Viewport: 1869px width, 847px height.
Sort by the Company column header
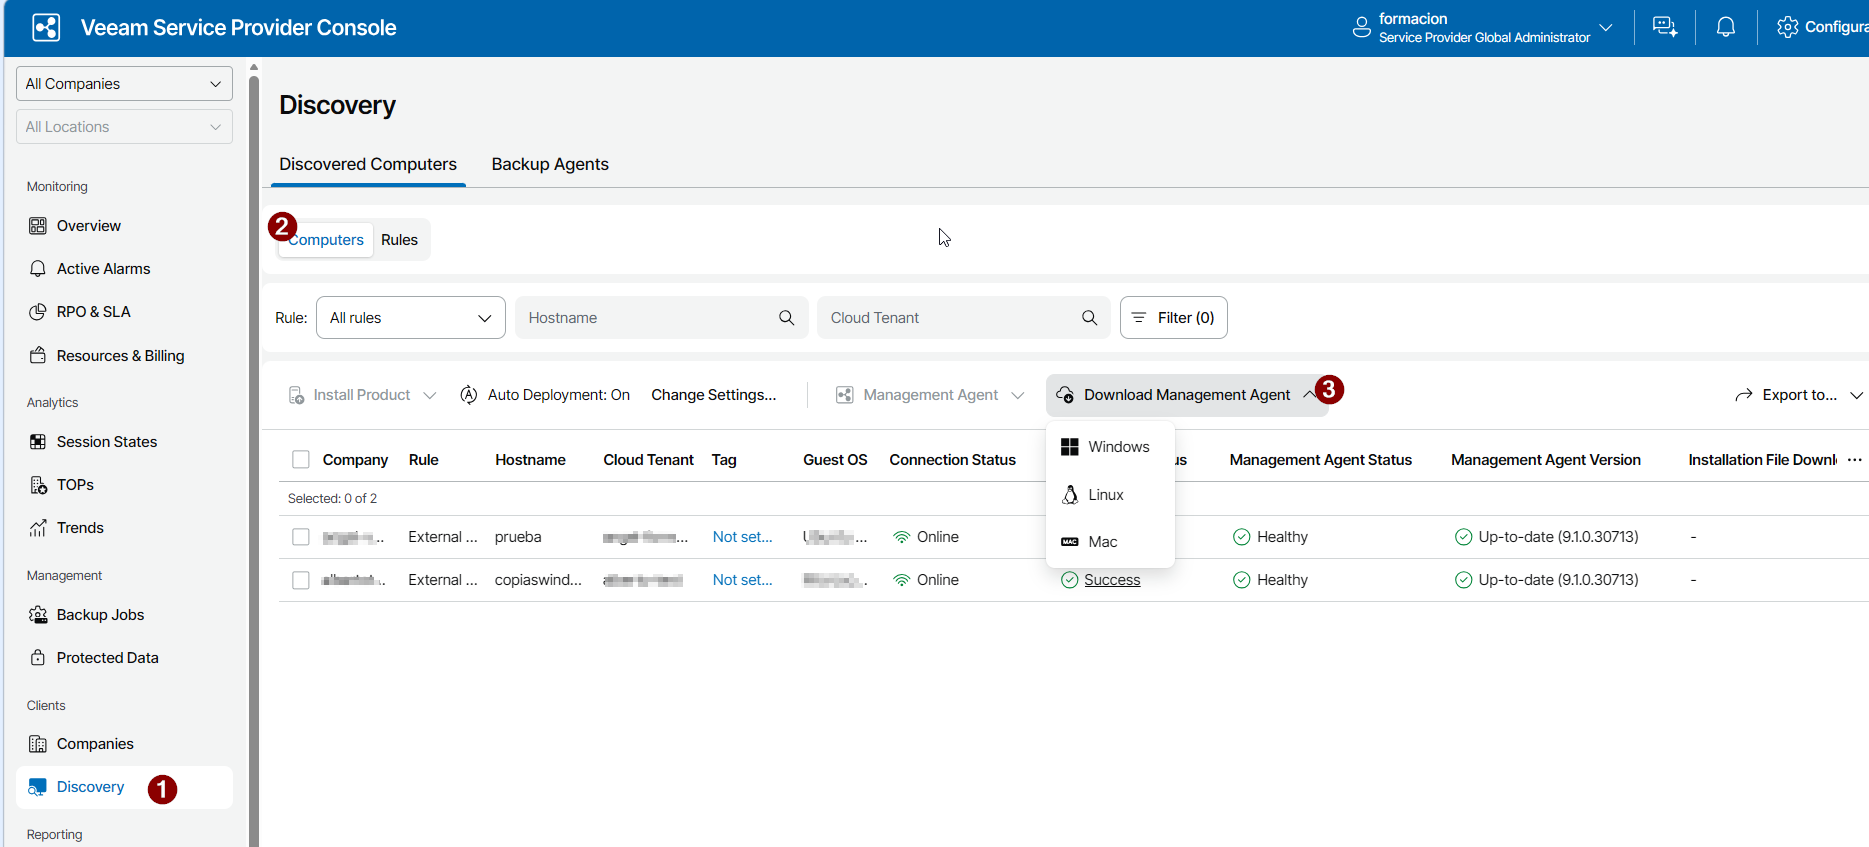coord(355,460)
